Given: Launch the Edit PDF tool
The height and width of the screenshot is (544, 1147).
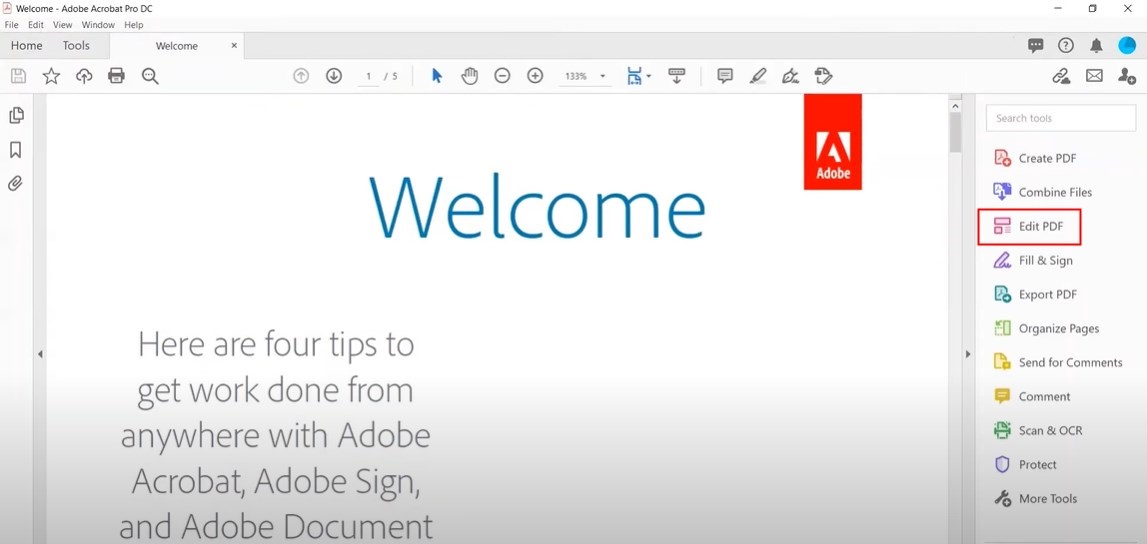Looking at the screenshot, I should (x=1029, y=227).
